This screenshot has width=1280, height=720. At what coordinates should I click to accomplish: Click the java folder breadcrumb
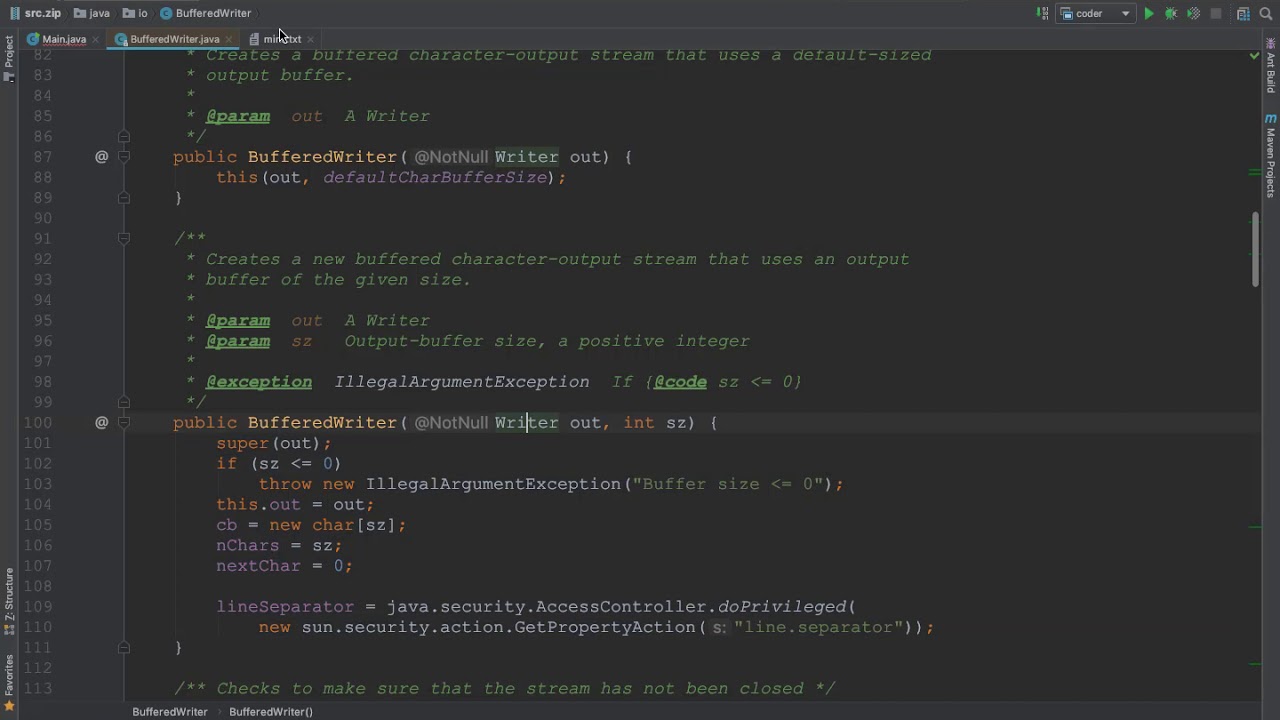[x=92, y=13]
